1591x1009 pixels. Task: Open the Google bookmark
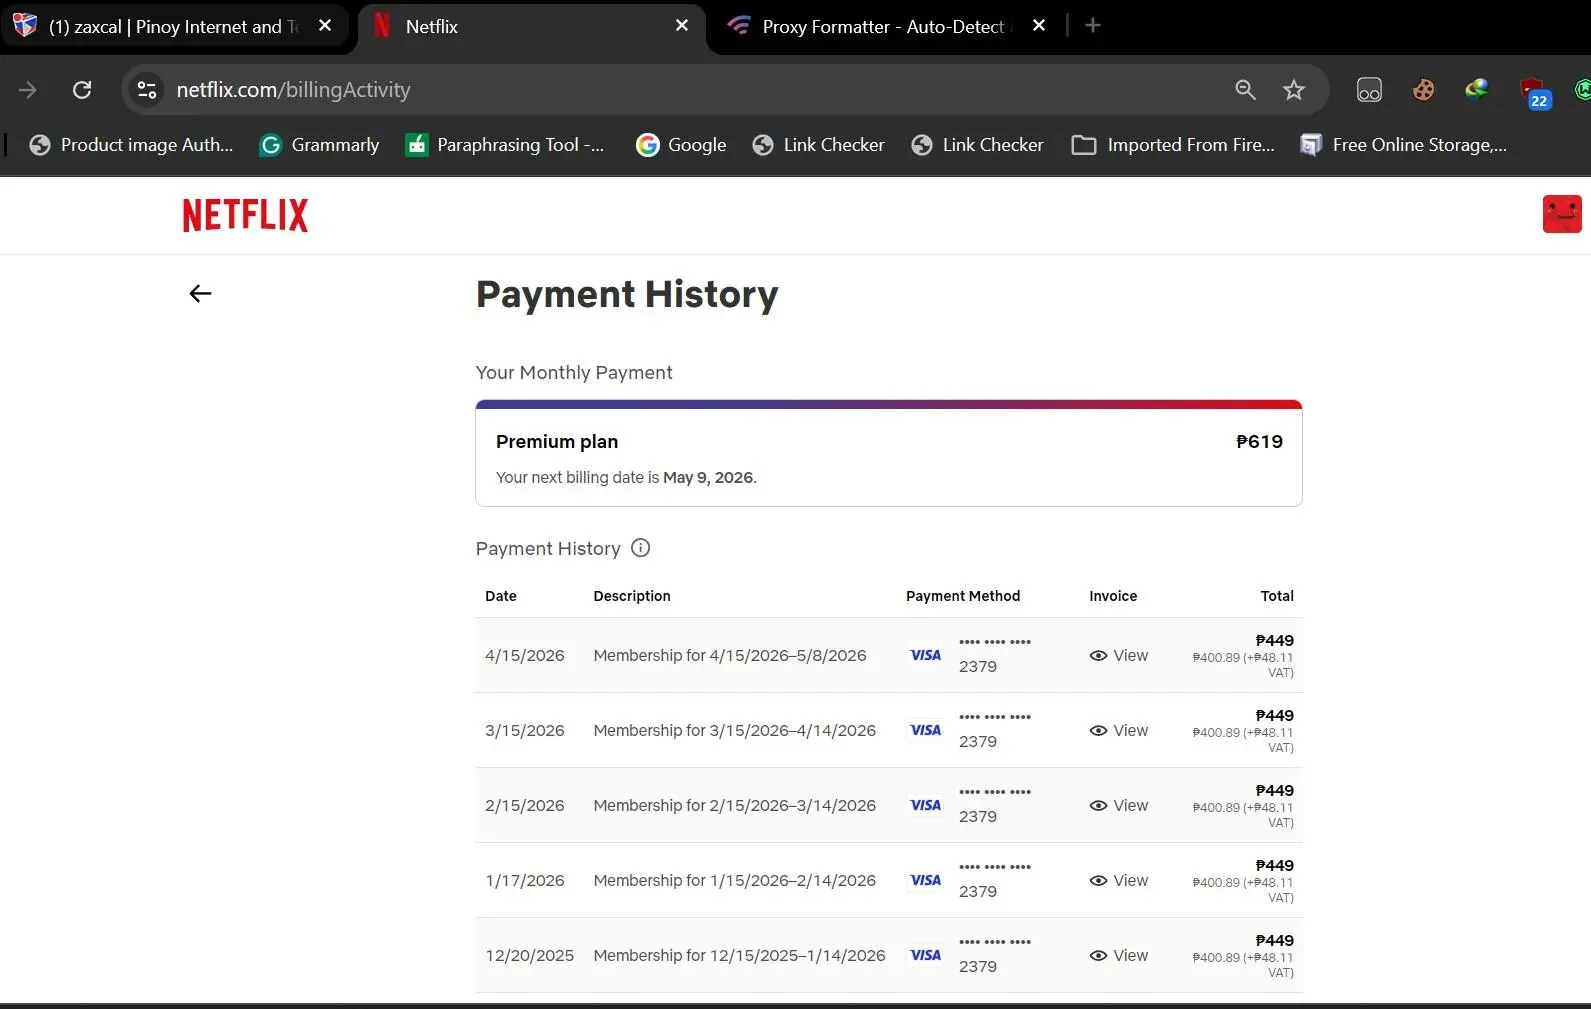click(681, 145)
